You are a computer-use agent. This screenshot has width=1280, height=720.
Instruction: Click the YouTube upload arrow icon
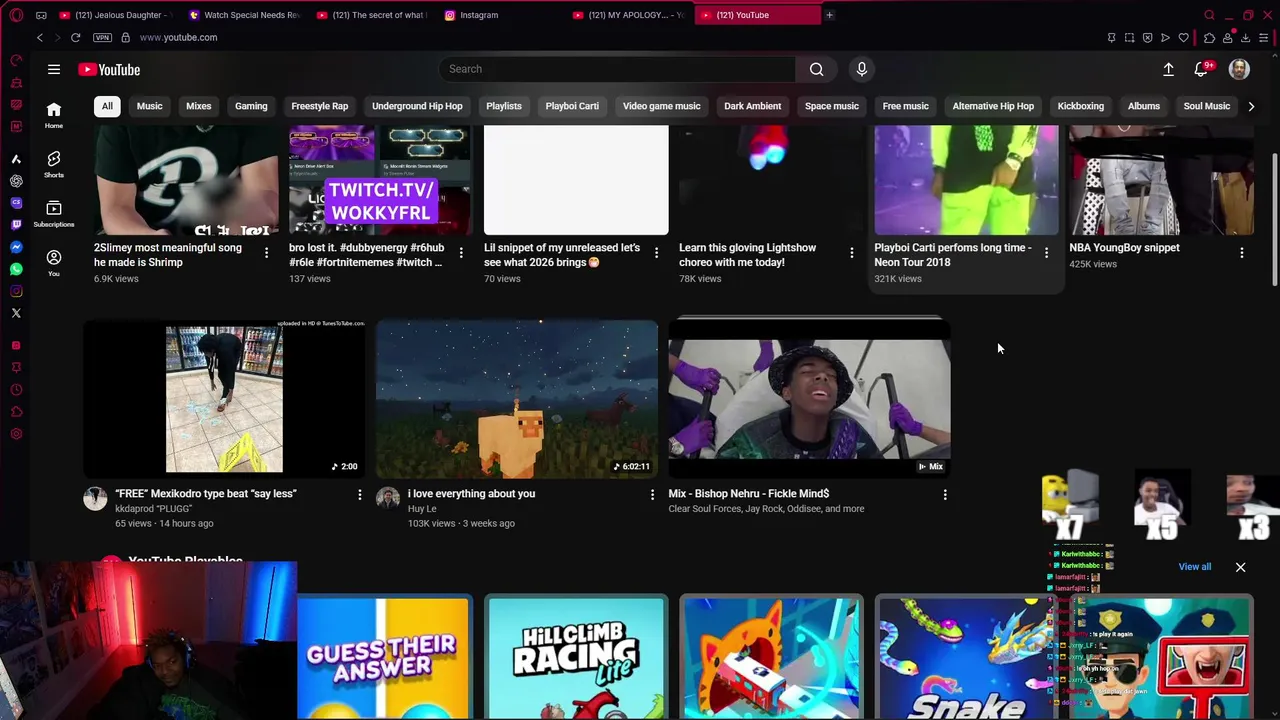point(1168,69)
